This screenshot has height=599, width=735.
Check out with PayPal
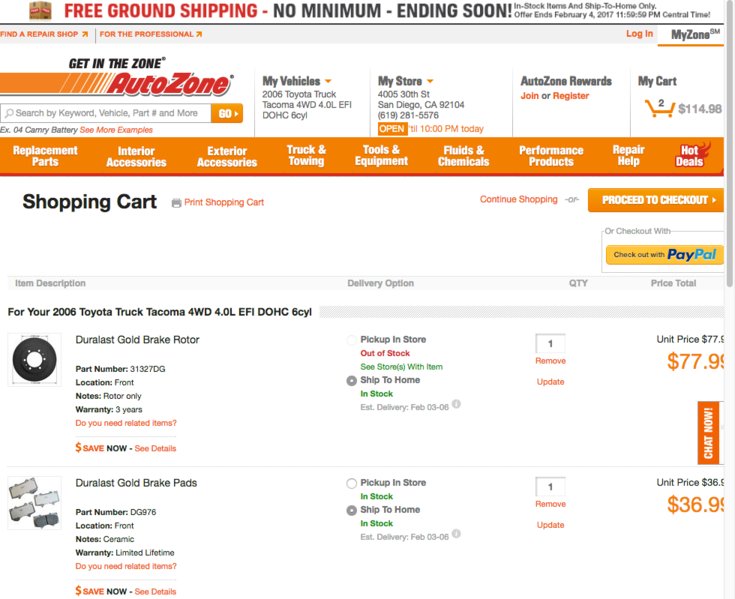(x=665, y=255)
